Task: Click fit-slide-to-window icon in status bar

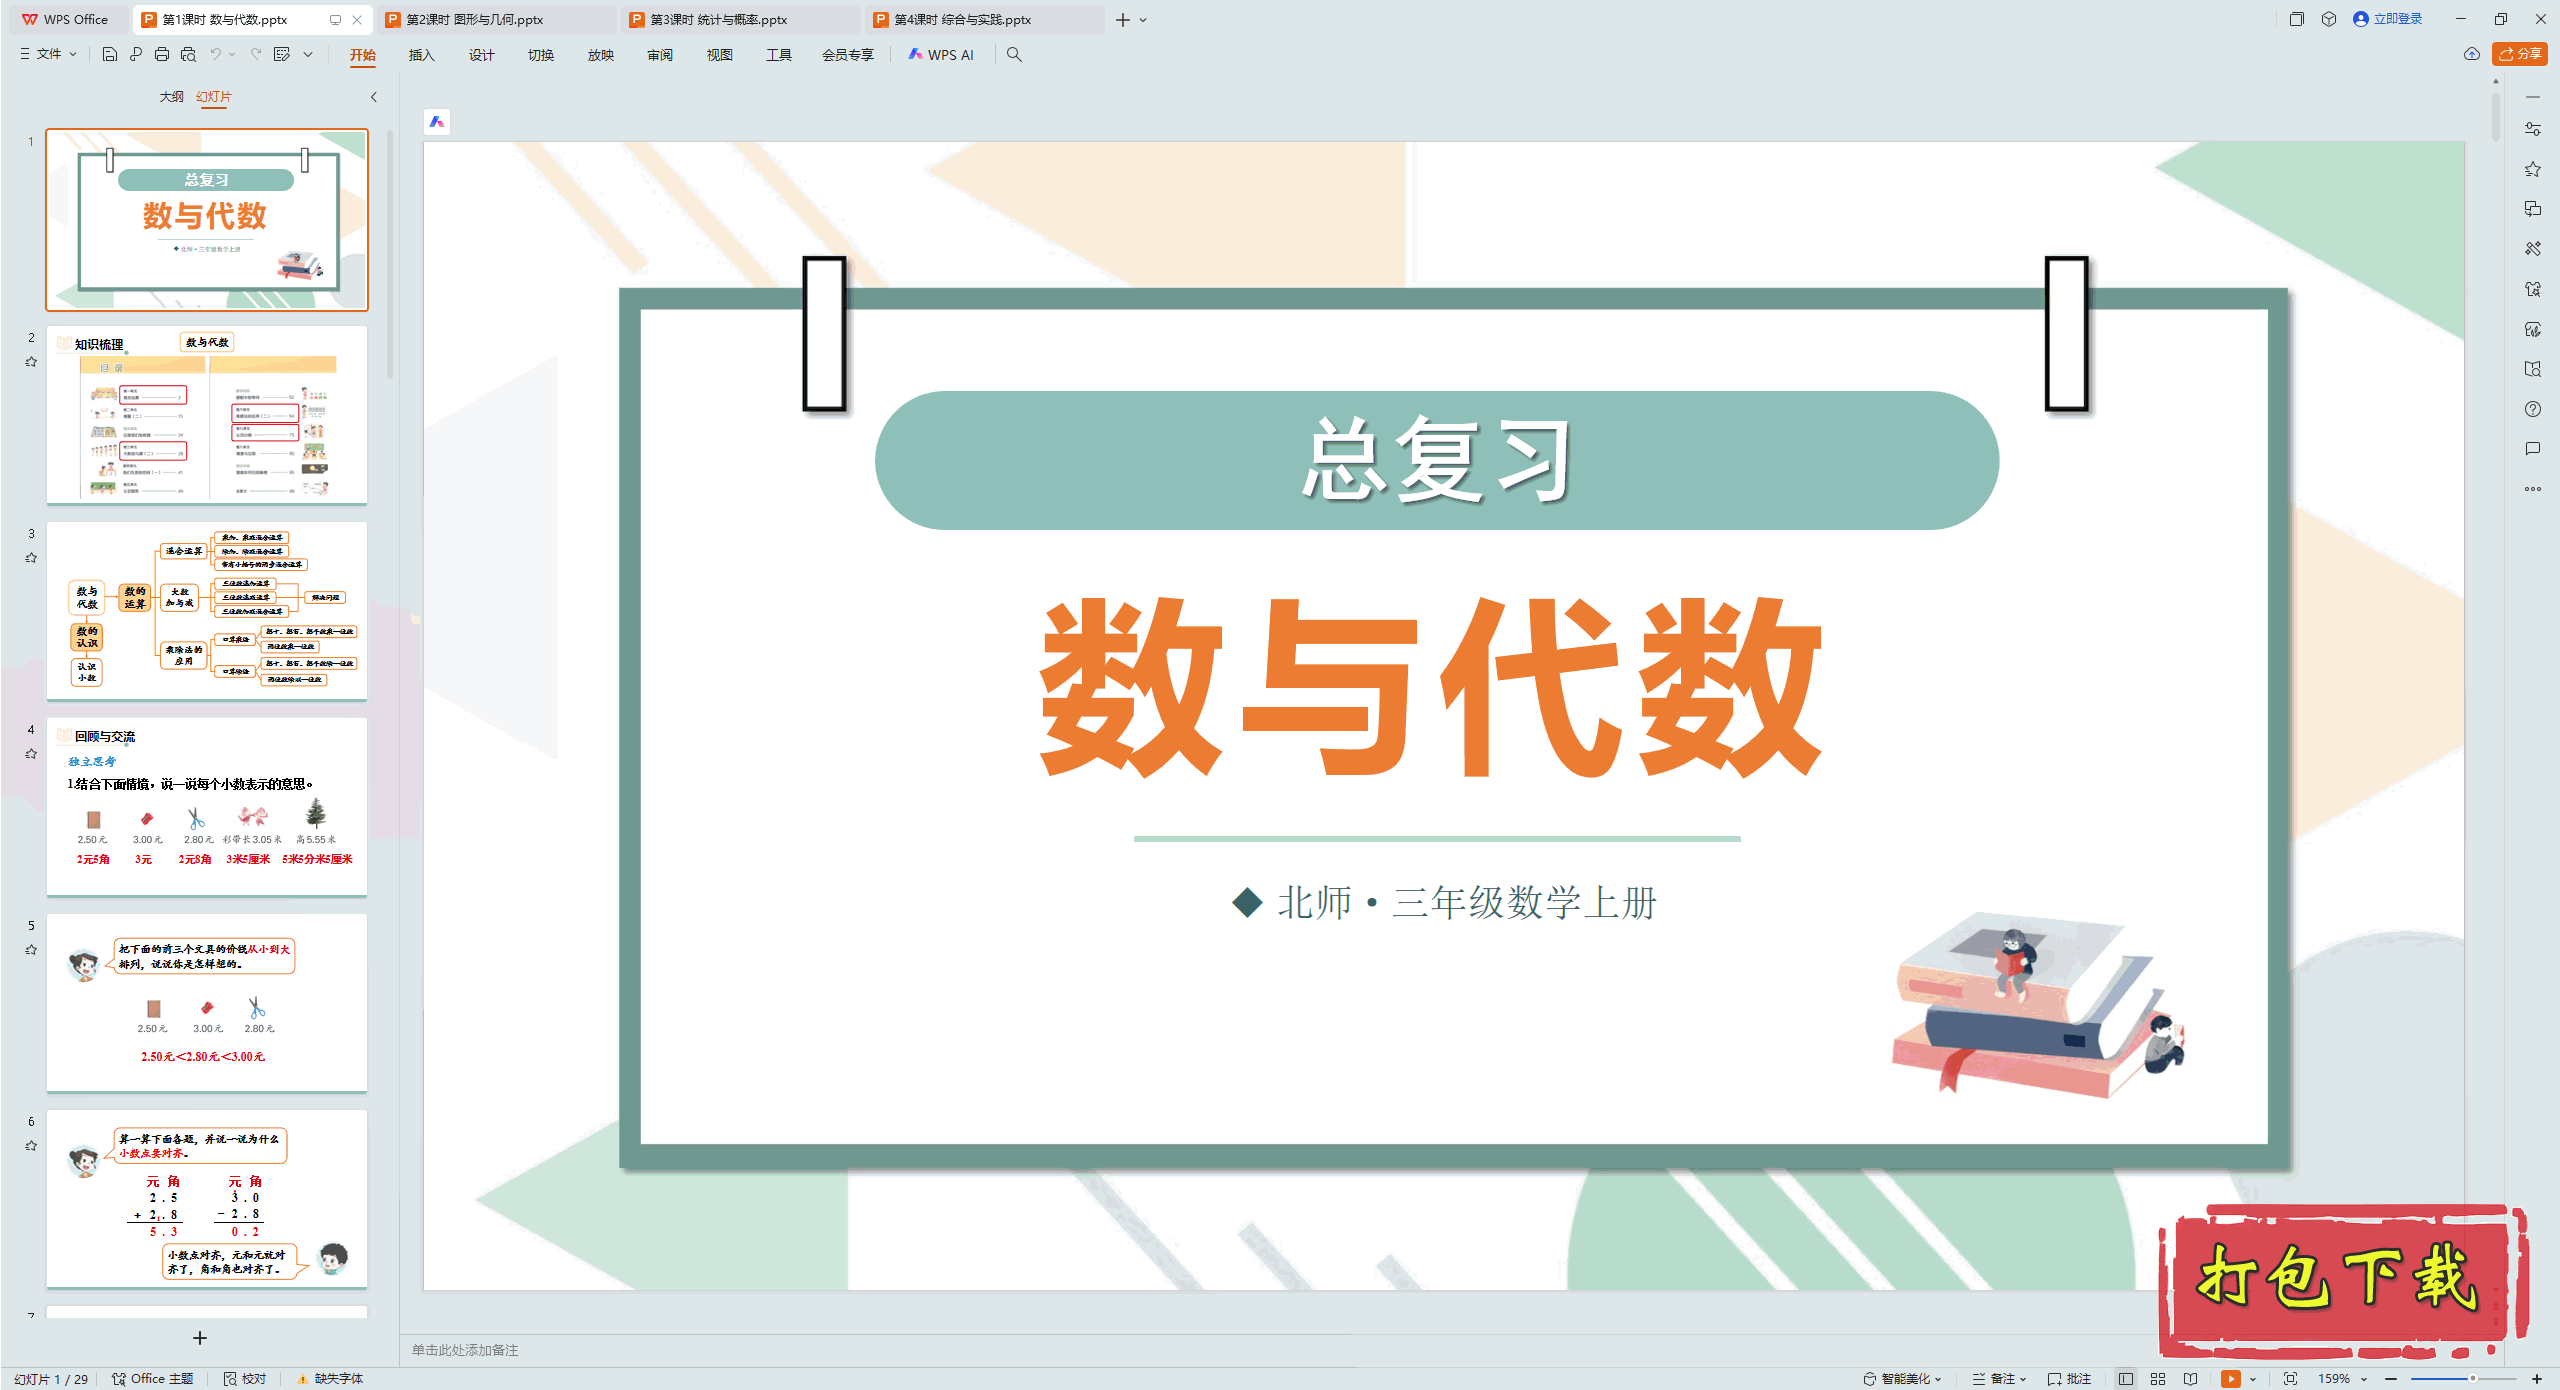Action: tap(2290, 1379)
